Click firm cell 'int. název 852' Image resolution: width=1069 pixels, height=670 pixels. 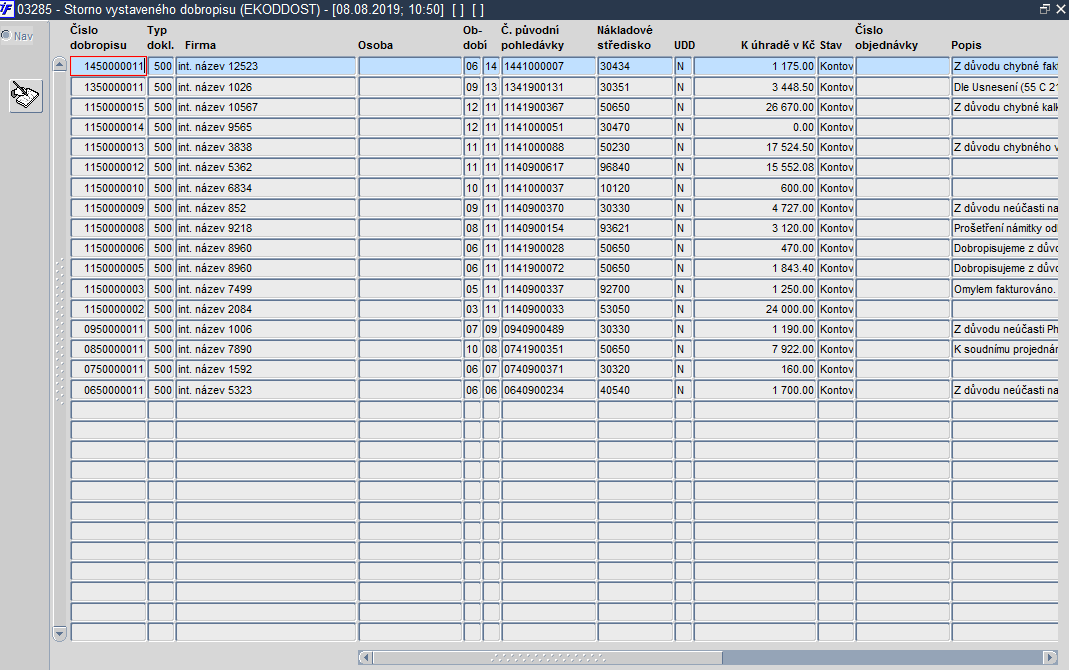click(x=266, y=208)
